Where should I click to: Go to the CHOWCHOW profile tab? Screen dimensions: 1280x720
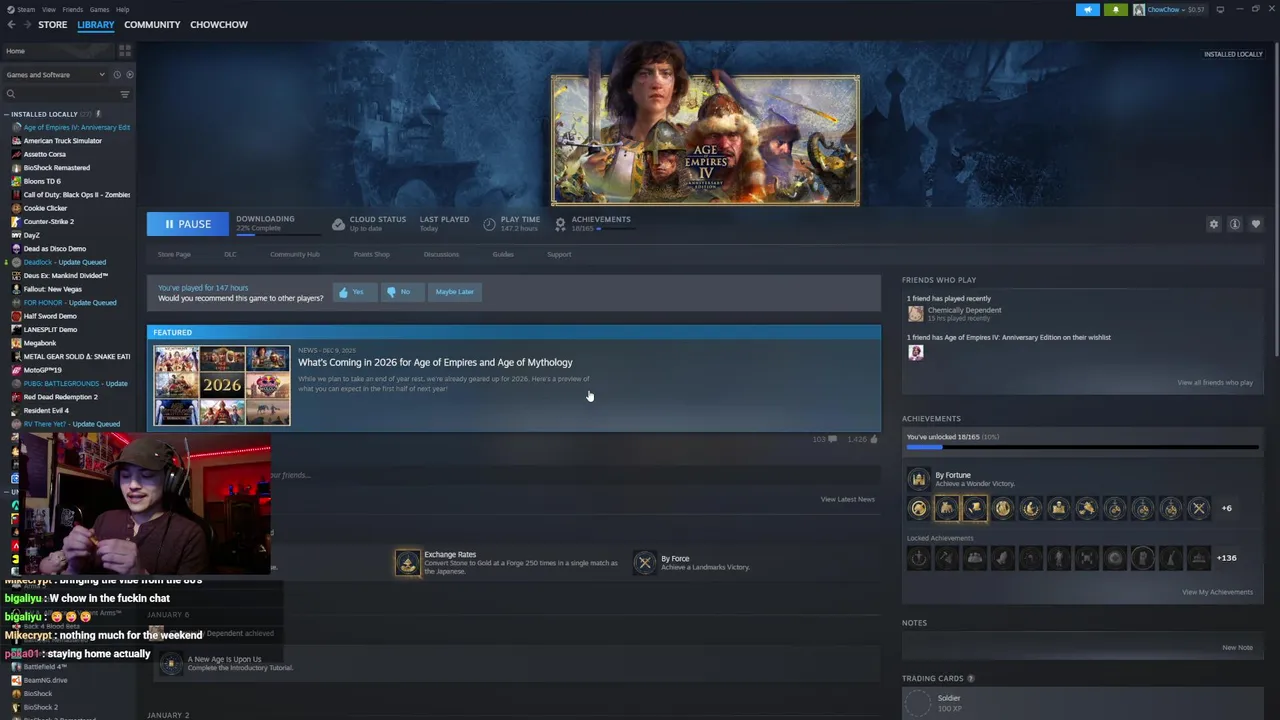click(219, 25)
